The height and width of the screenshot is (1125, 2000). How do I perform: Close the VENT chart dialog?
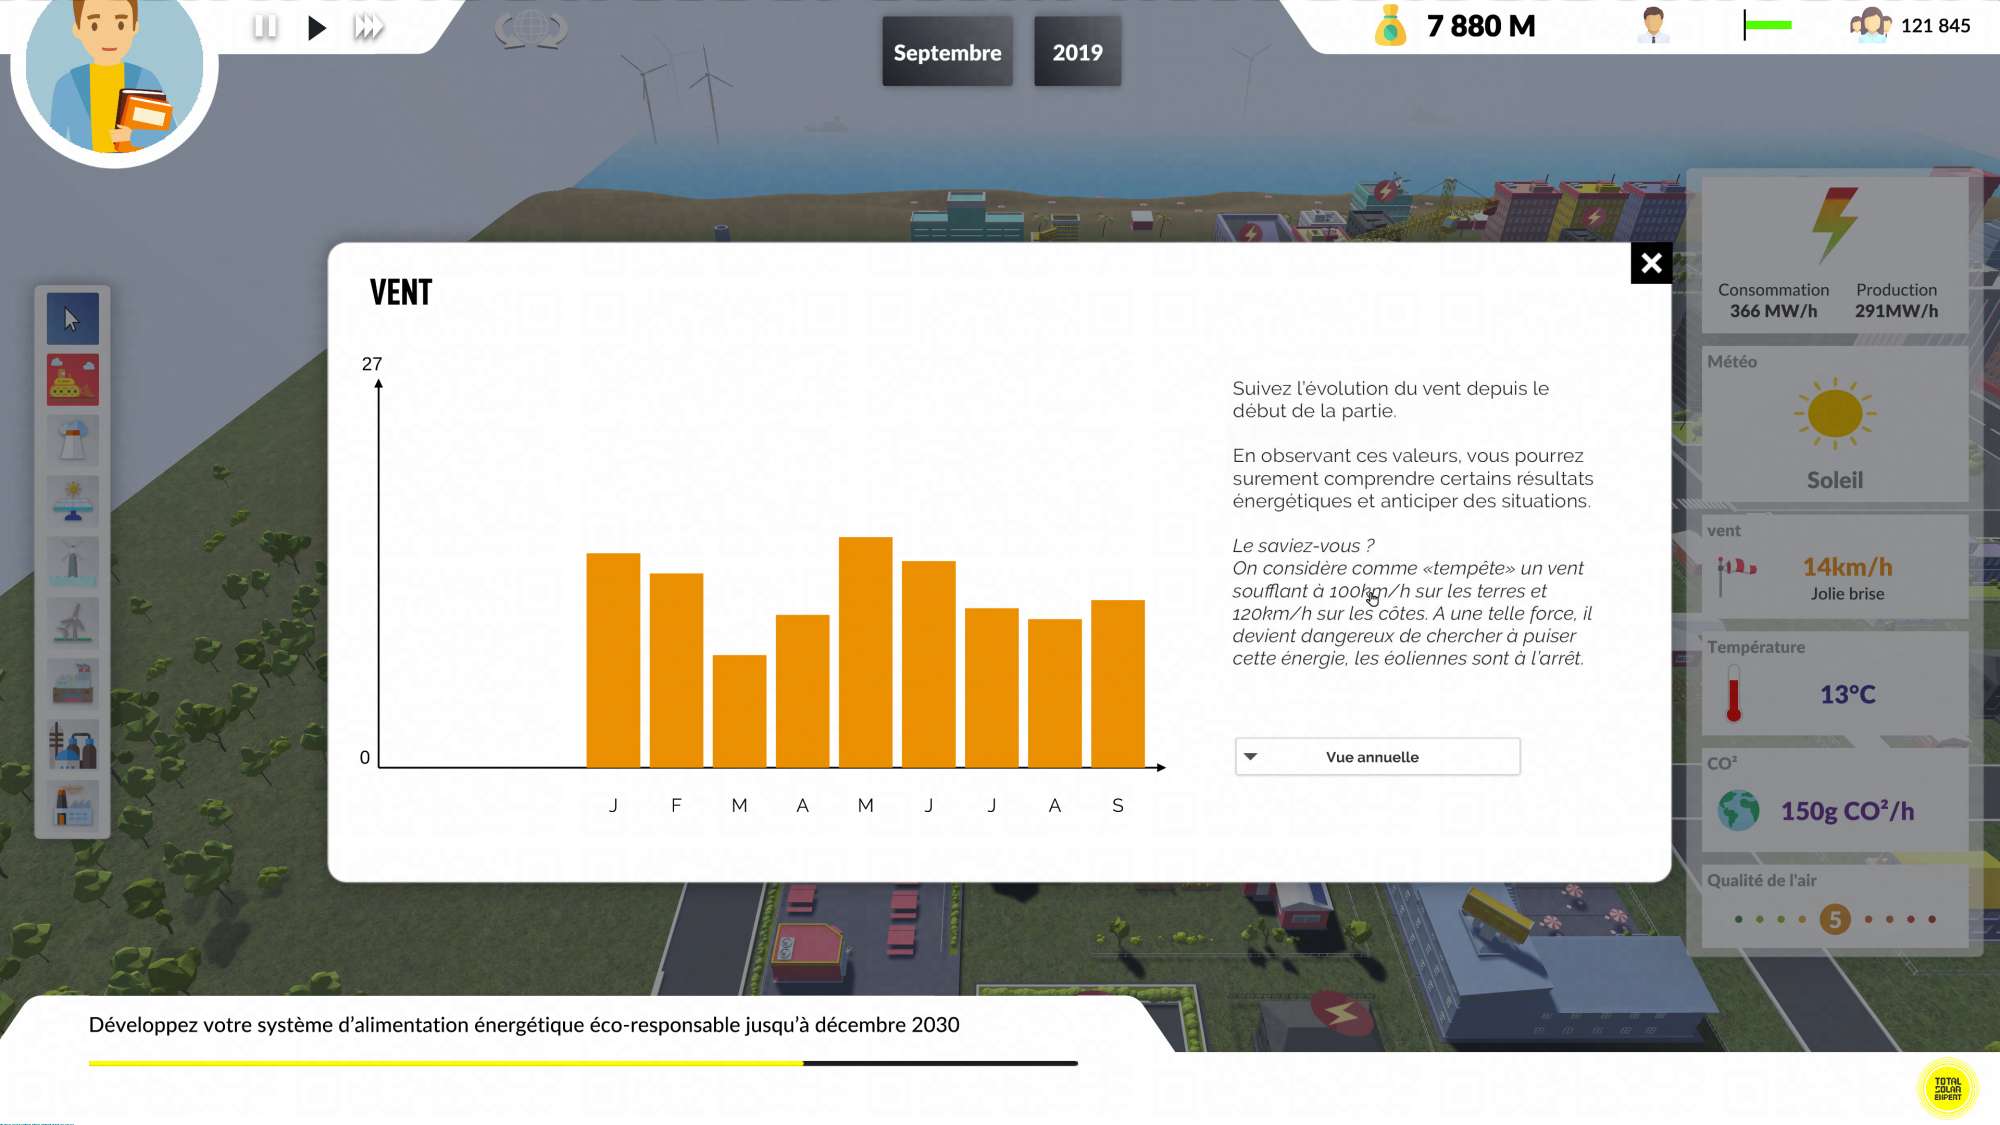[x=1651, y=263]
